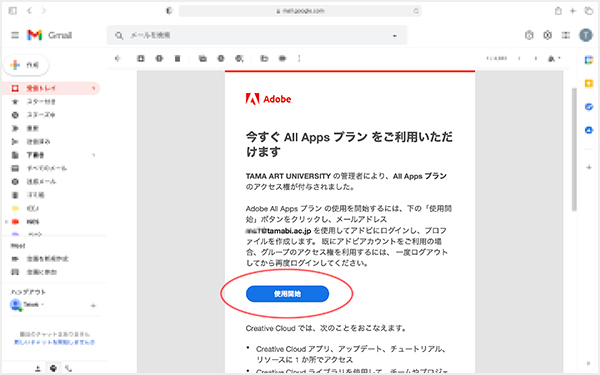Open Google Keep side panel icon
The width and height of the screenshot is (600, 375).
(x=589, y=83)
